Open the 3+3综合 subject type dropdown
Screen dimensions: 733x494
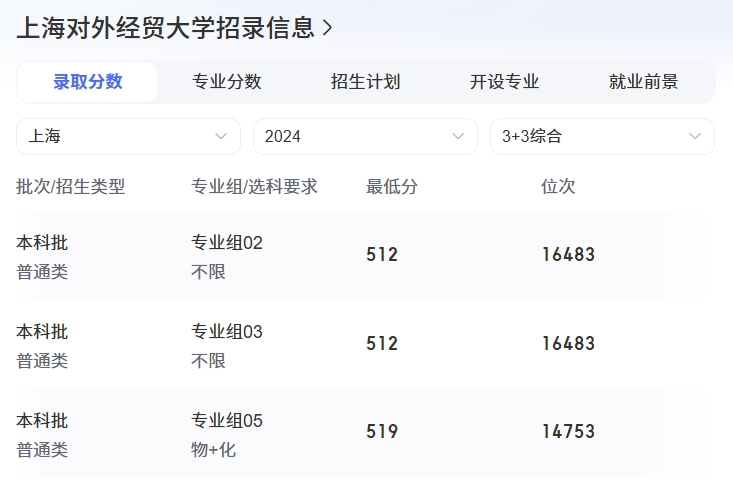[602, 136]
